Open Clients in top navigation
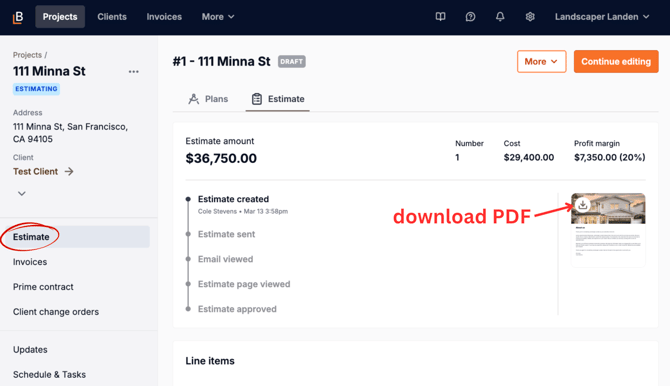The width and height of the screenshot is (670, 386). click(x=112, y=17)
